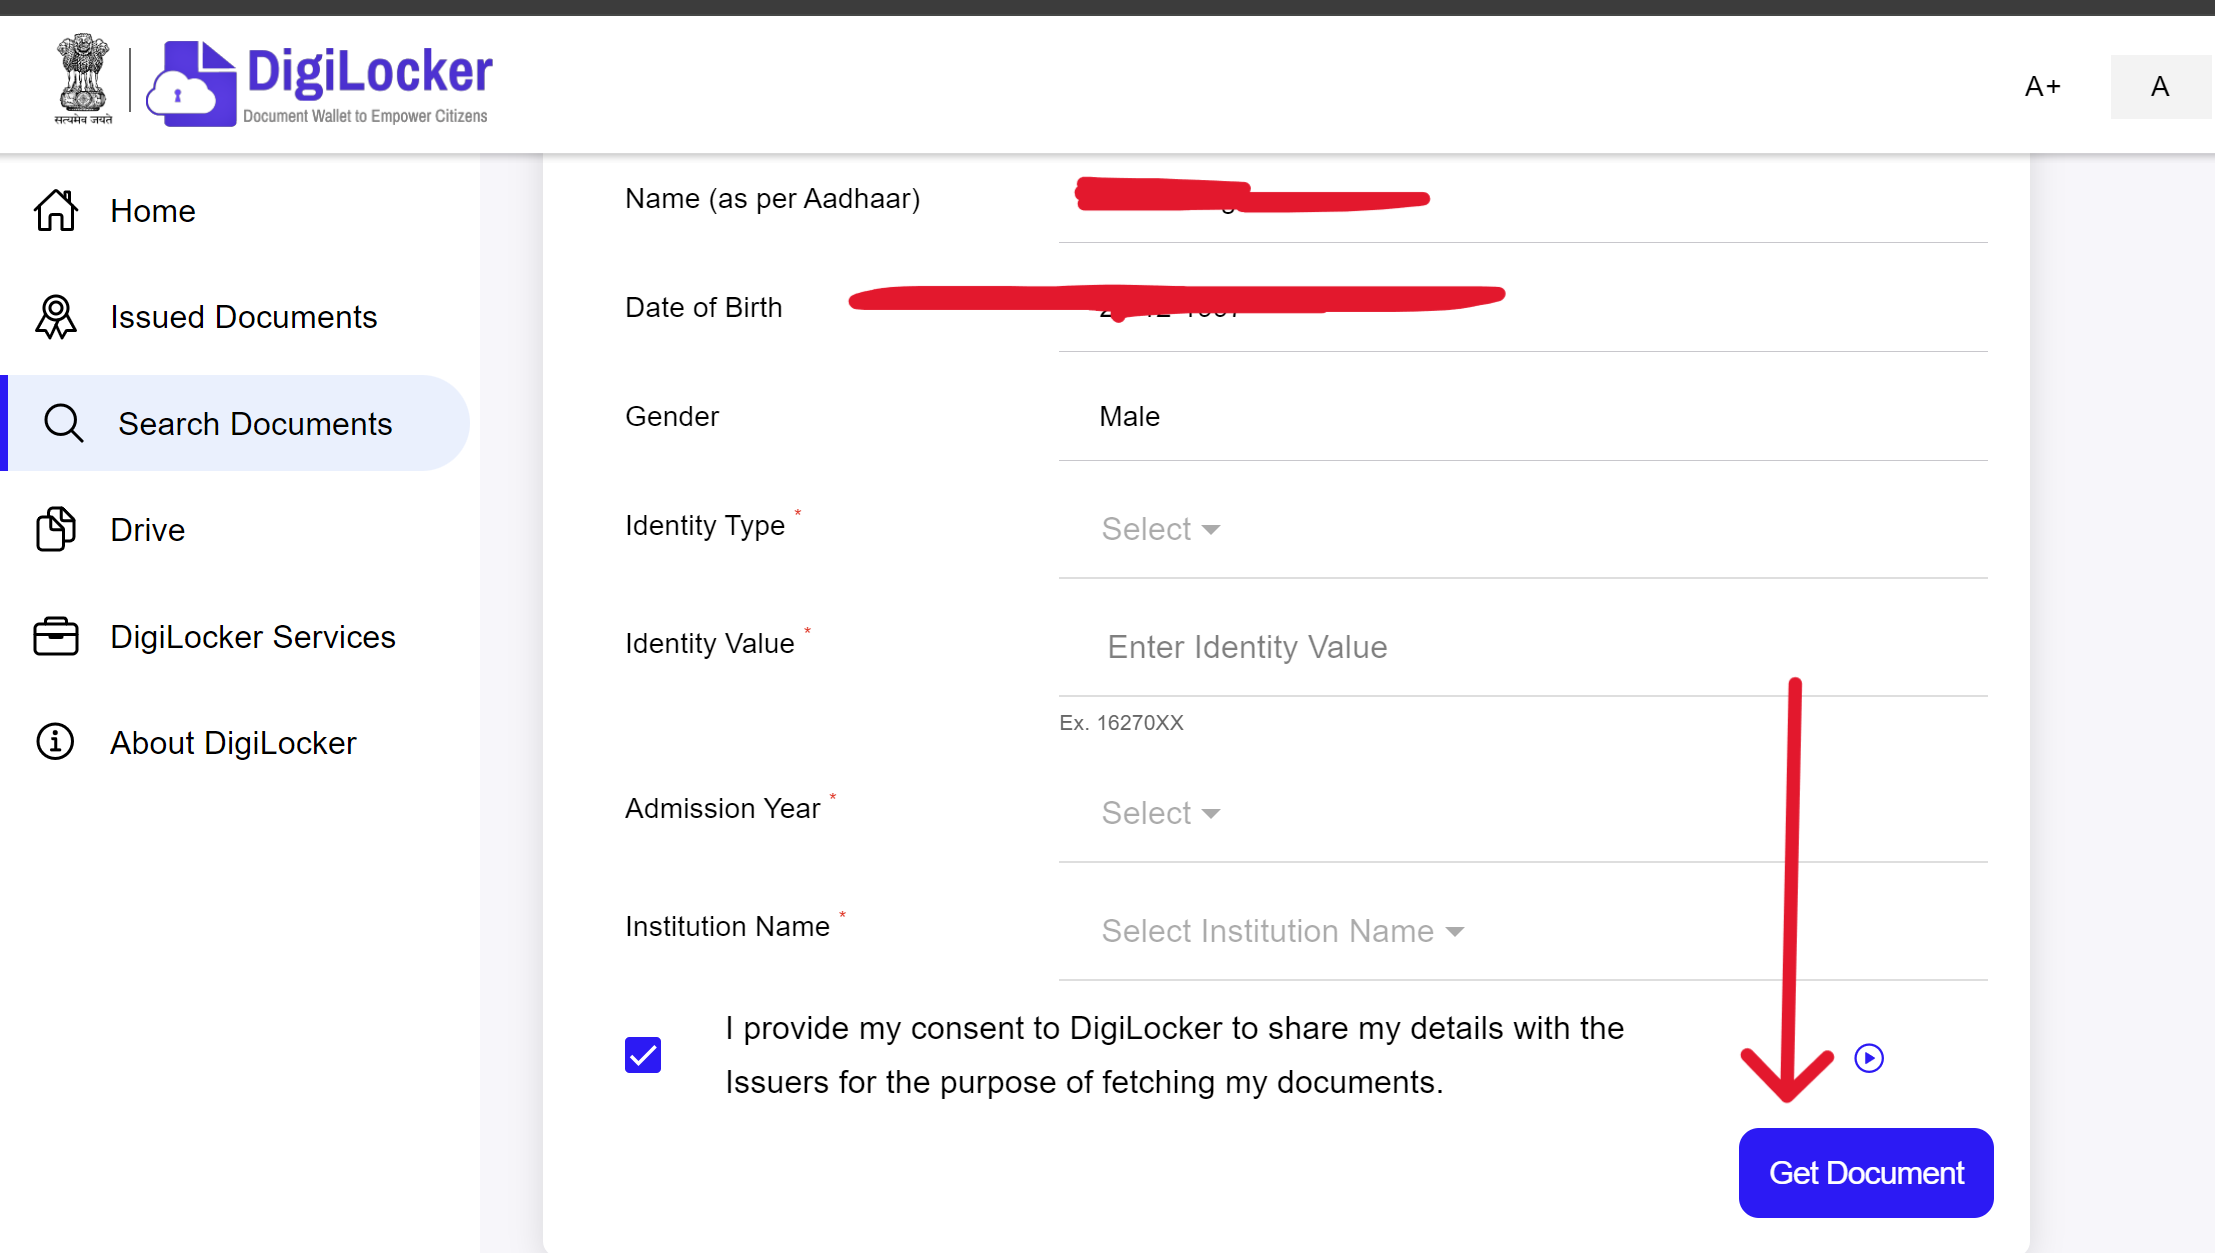Click the Home icon in sidebar
Screen dimensions: 2215x1253
pyautogui.click(x=55, y=210)
